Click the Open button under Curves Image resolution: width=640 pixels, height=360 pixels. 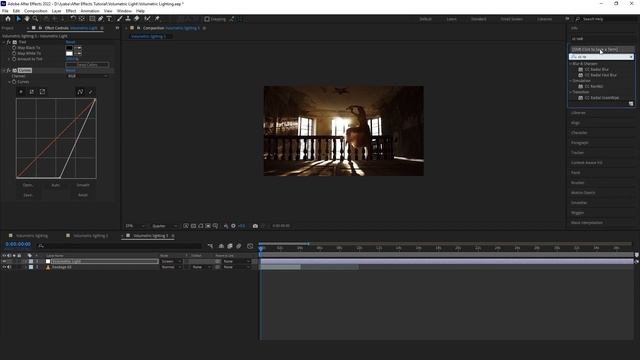(x=28, y=185)
